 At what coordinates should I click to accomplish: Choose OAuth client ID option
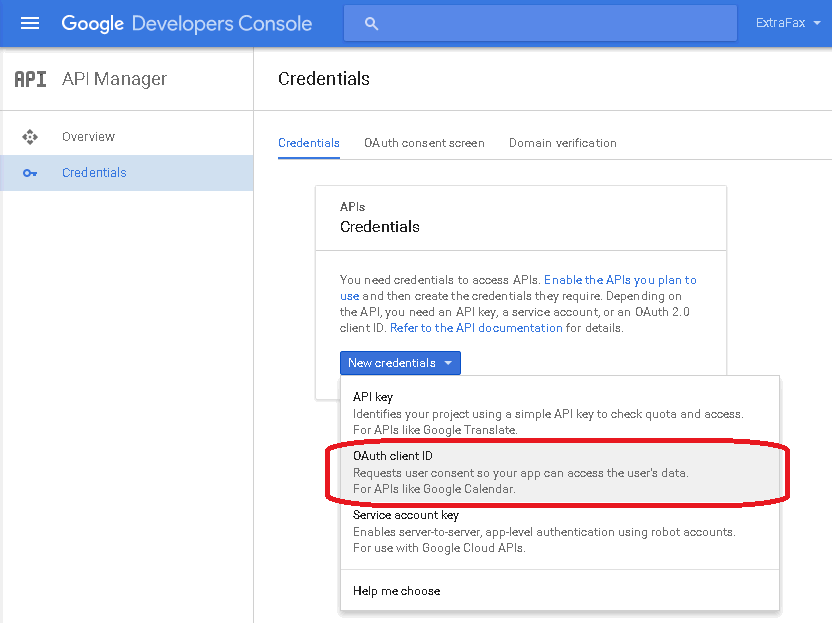(560, 472)
